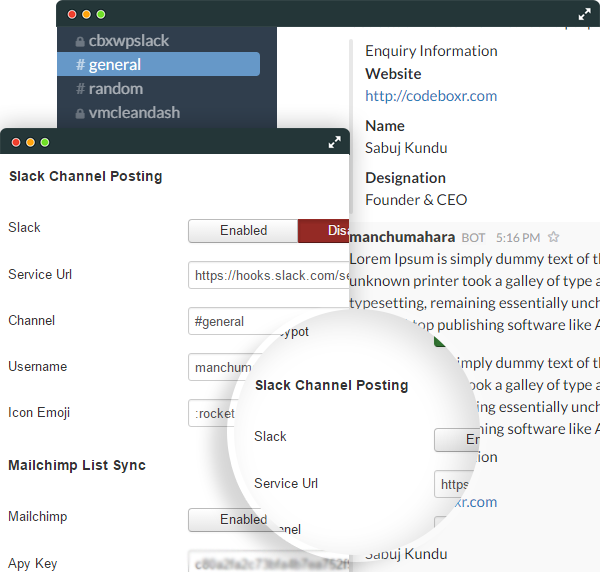
Task: Click the Service Url input field
Action: pyautogui.click(x=269, y=275)
